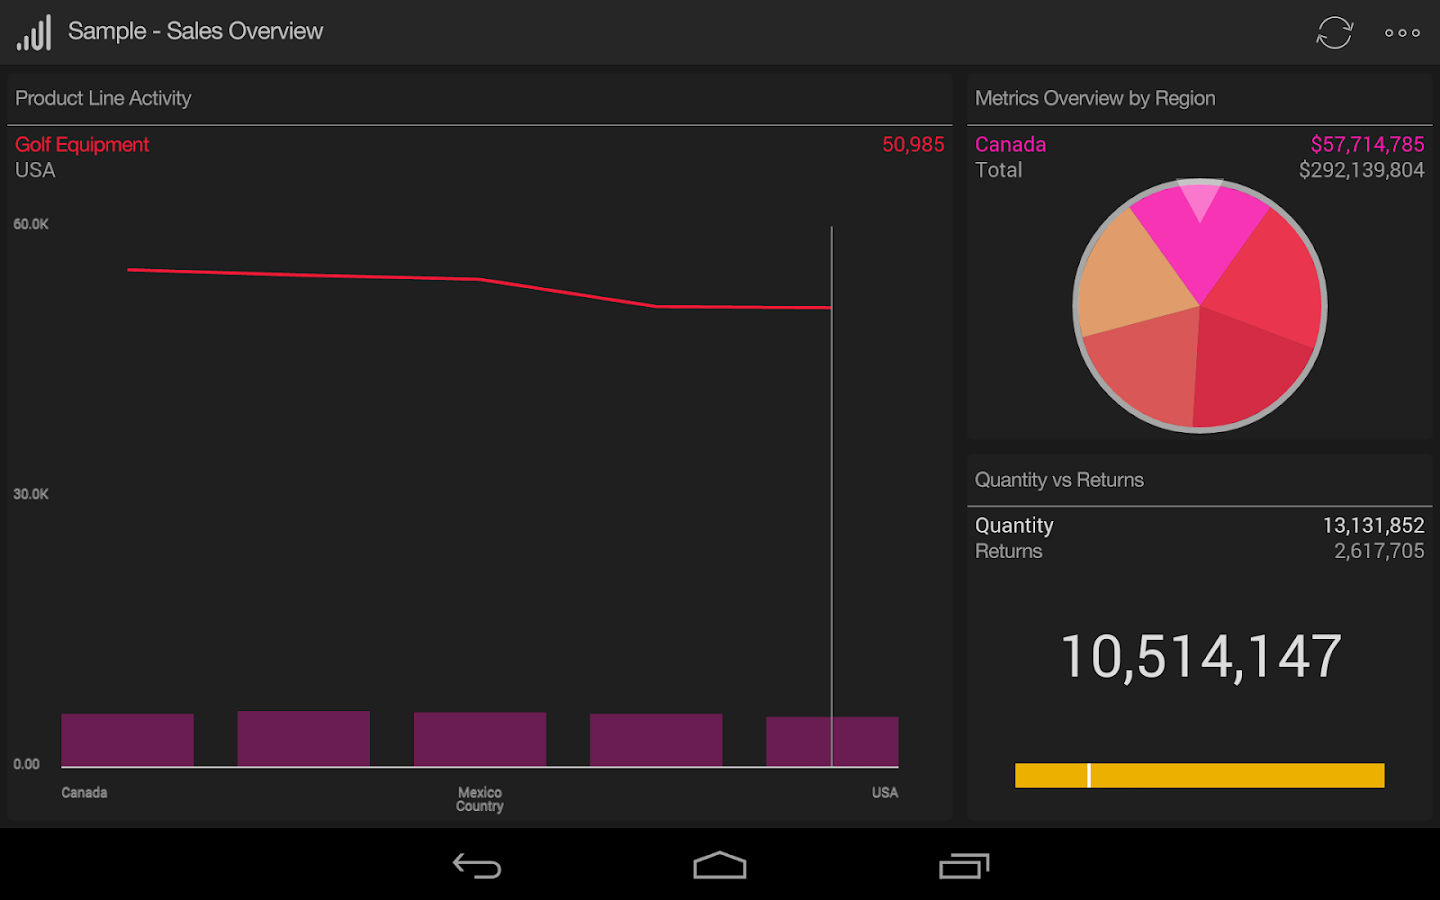The width and height of the screenshot is (1440, 900).
Task: Click the Metrics Overview by Region title
Action: coord(1095,98)
